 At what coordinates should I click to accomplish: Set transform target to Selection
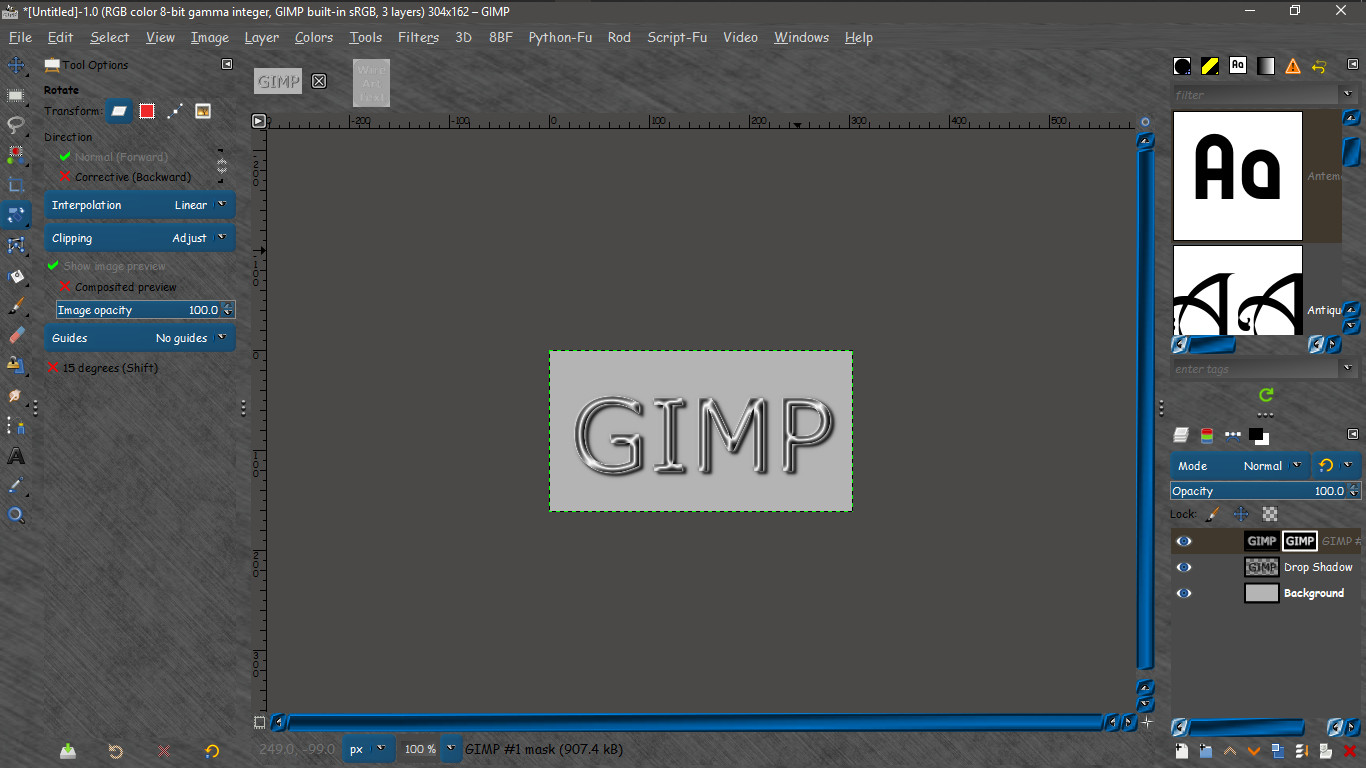[147, 111]
